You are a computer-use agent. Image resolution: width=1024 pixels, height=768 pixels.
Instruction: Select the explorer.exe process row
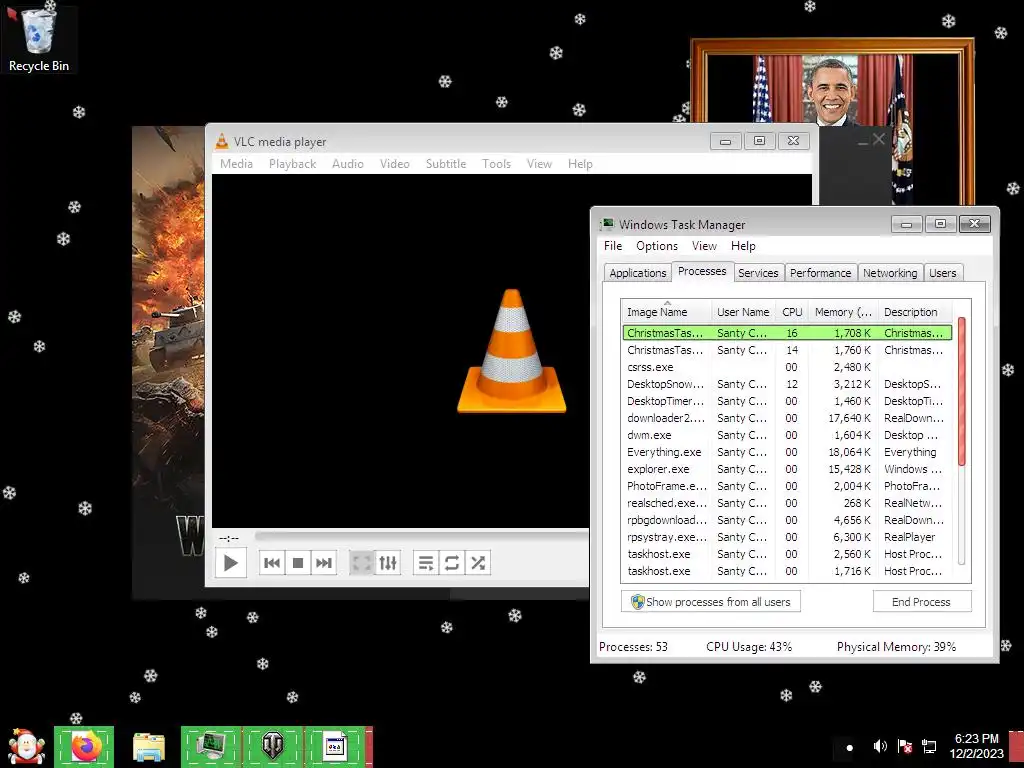point(787,469)
